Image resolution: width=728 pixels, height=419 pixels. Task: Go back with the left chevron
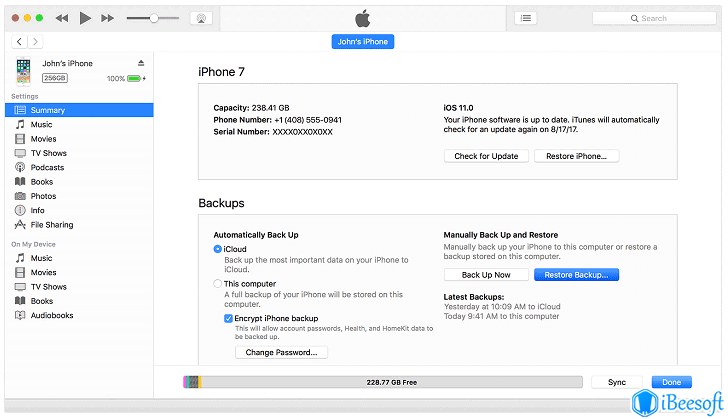19,41
